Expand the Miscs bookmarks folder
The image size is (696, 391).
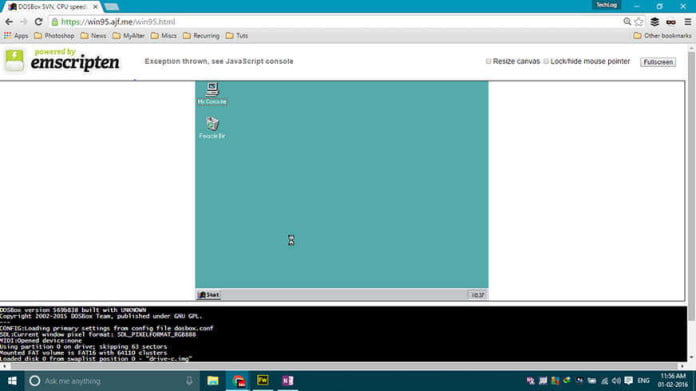pos(164,36)
